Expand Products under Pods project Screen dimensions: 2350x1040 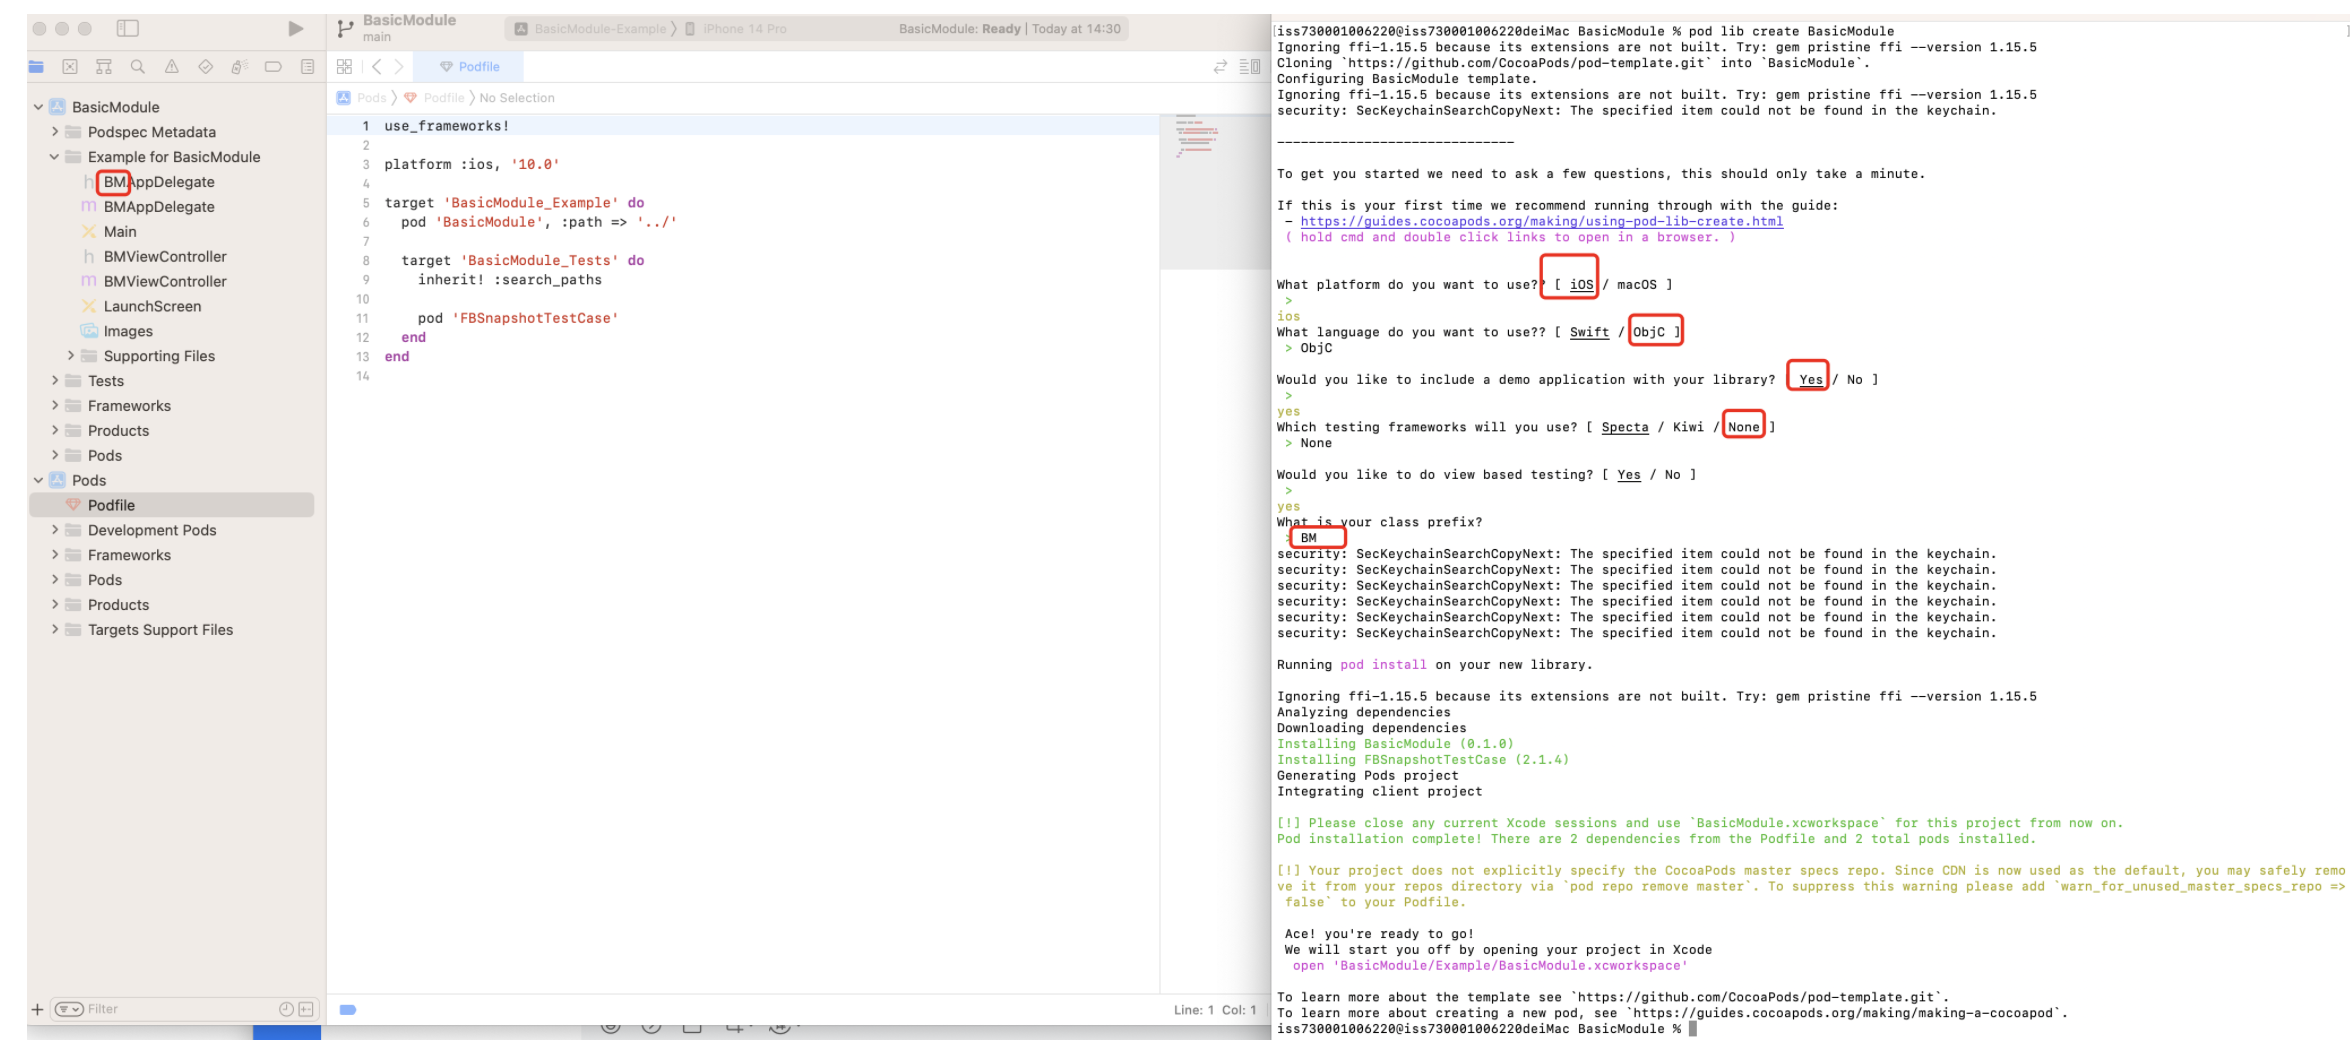pos(55,605)
